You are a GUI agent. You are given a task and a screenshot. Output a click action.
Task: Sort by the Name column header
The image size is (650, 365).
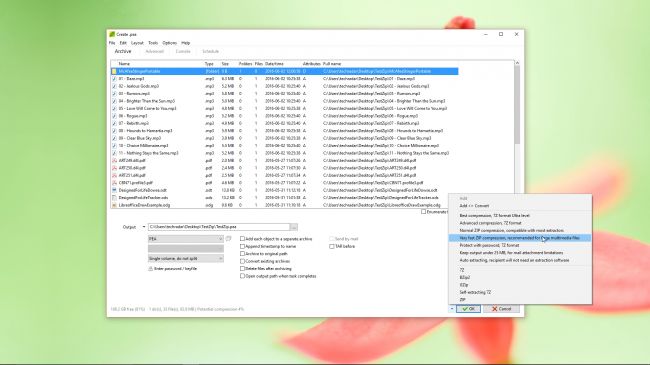click(x=124, y=64)
